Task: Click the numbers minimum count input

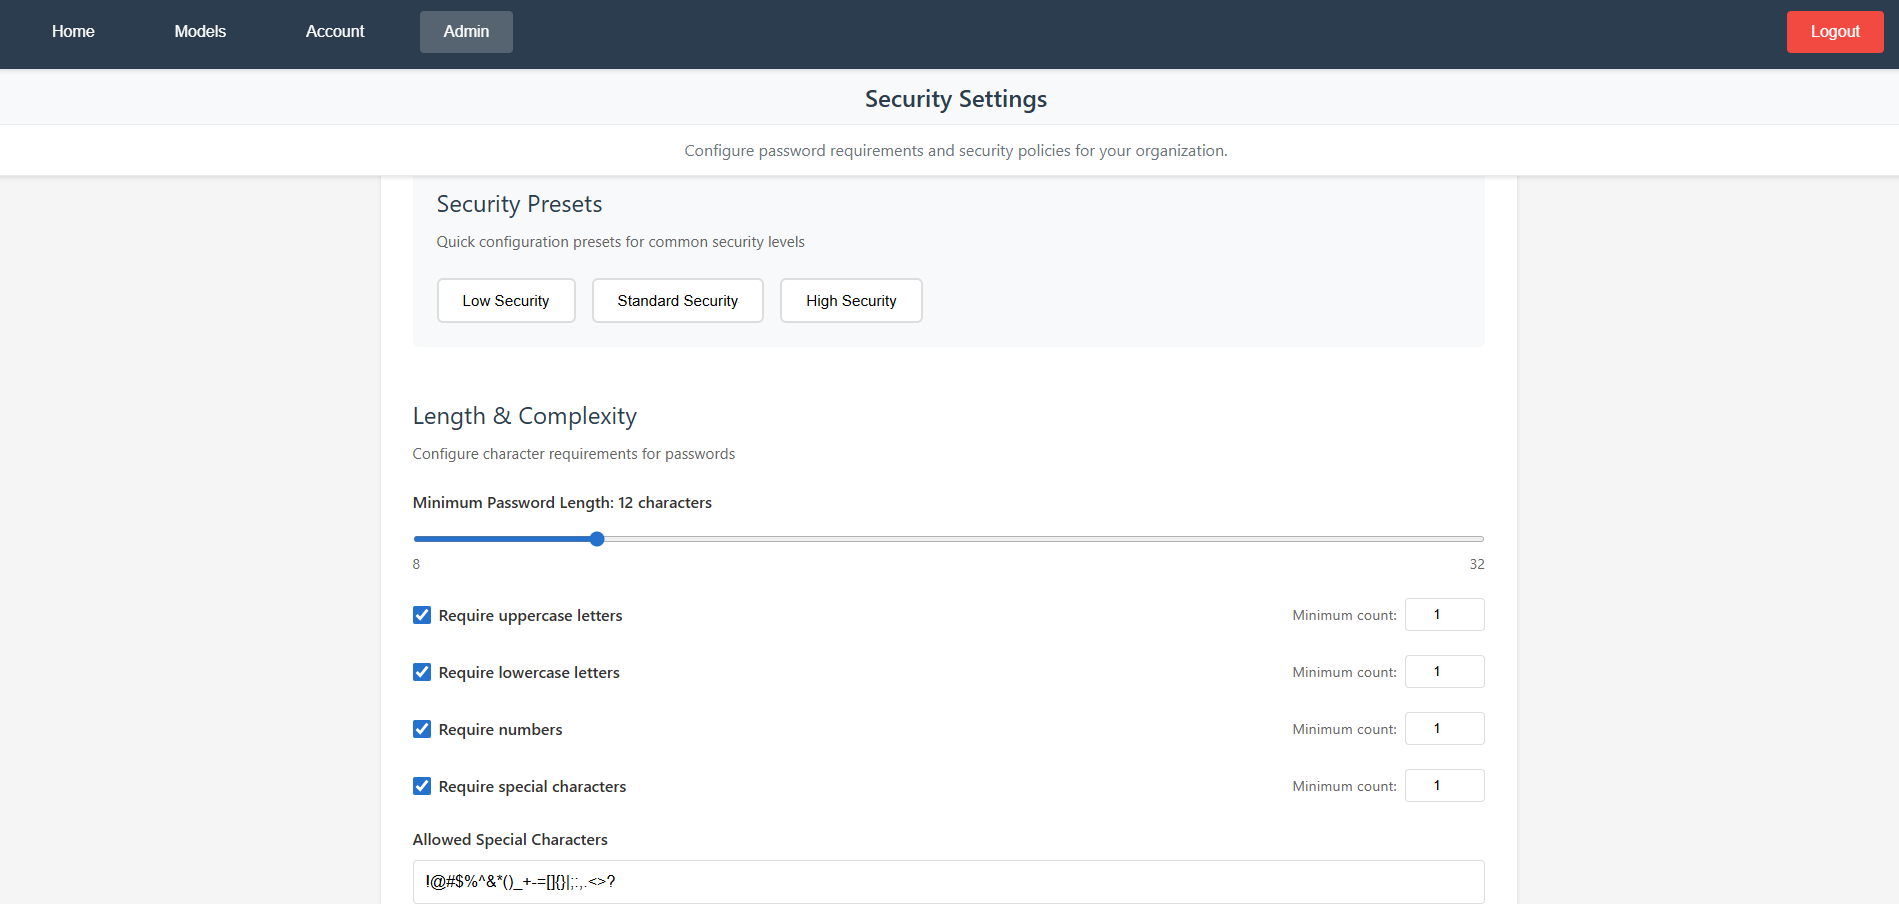Action: click(1444, 728)
